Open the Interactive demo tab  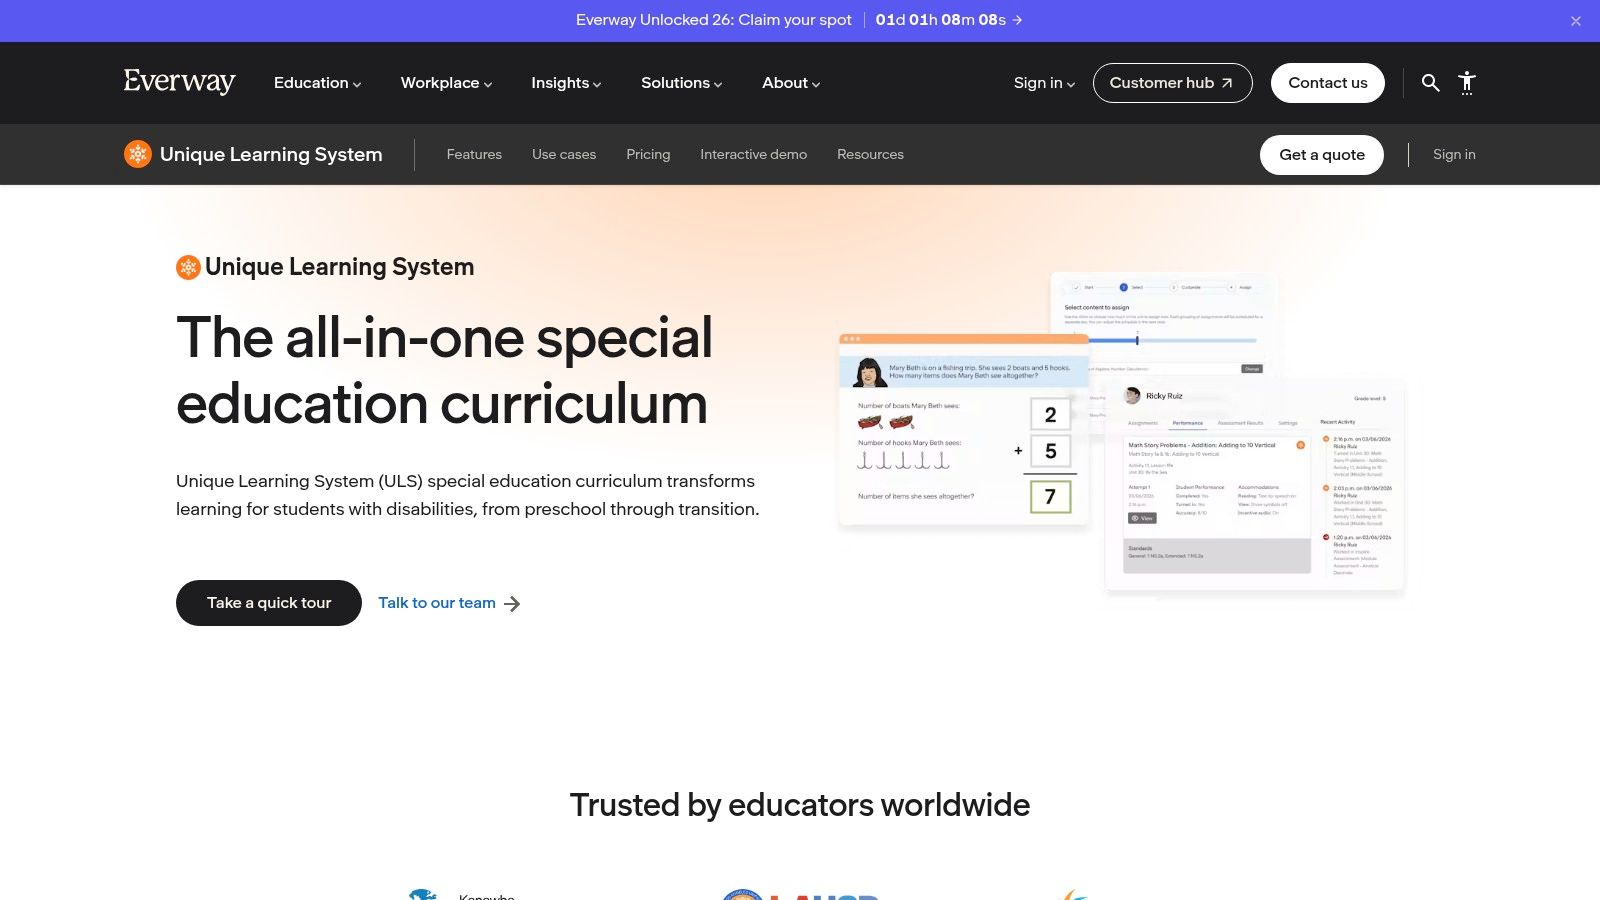(753, 154)
